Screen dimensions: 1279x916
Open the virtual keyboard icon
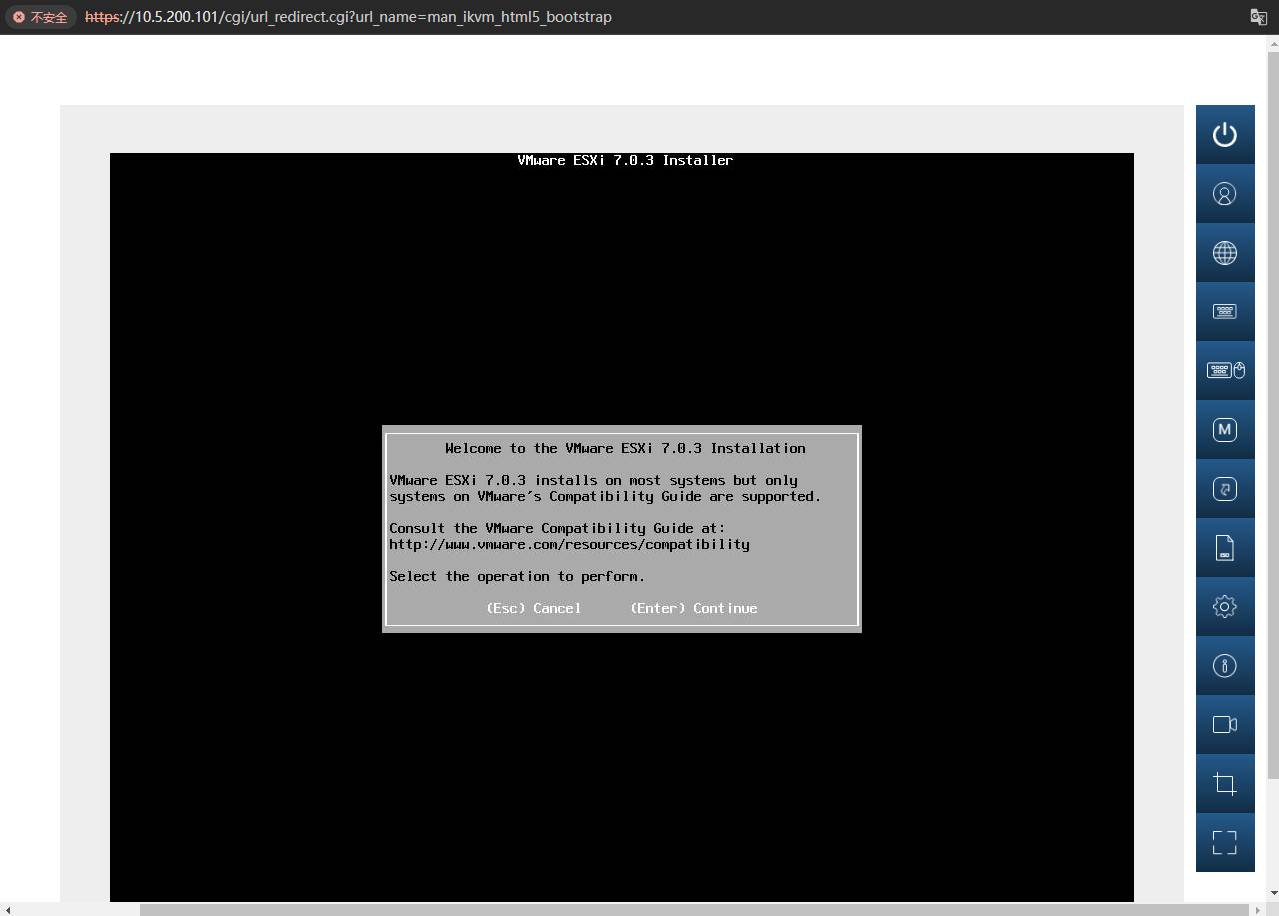[1225, 312]
